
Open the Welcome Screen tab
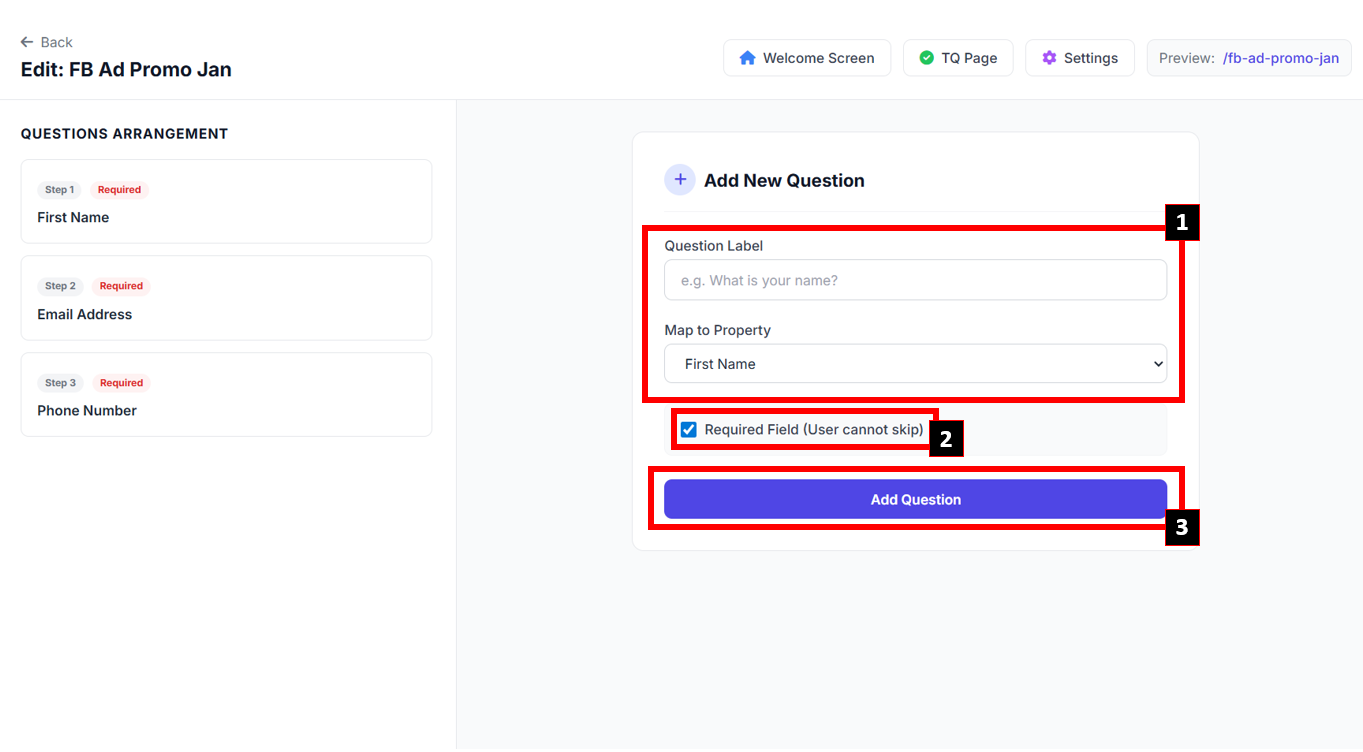(807, 58)
